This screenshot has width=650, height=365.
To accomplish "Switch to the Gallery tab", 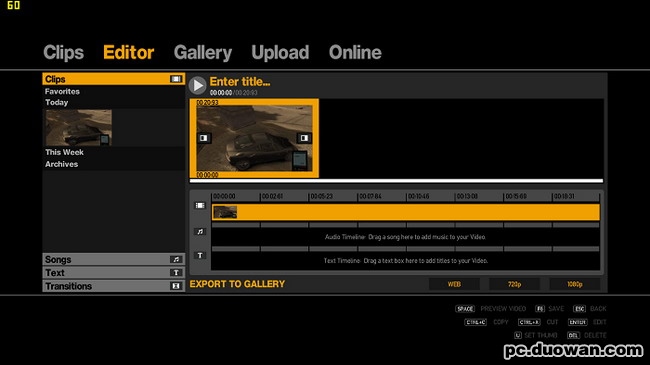I will (x=203, y=53).
